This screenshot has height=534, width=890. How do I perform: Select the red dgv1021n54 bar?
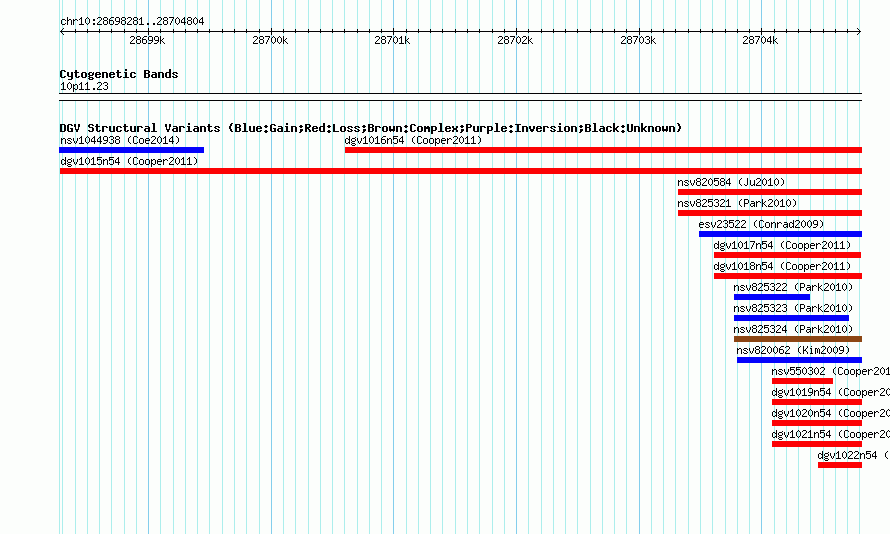(x=817, y=444)
